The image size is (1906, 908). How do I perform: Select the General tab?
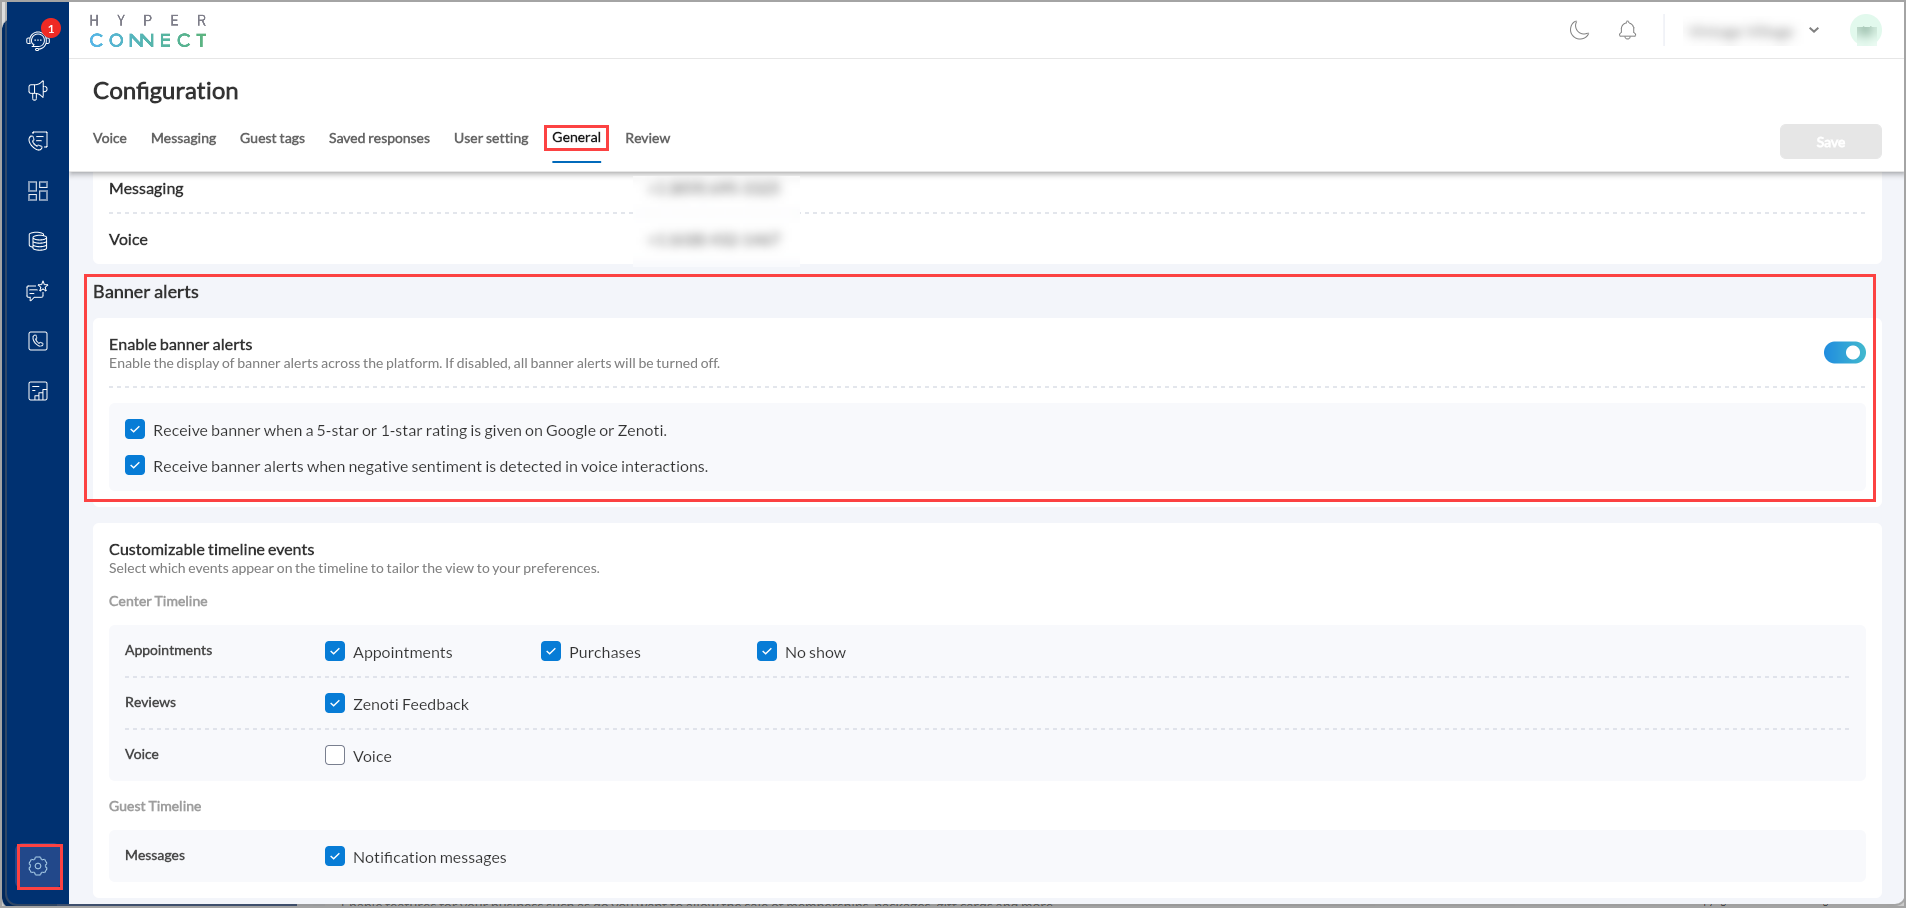click(x=576, y=138)
